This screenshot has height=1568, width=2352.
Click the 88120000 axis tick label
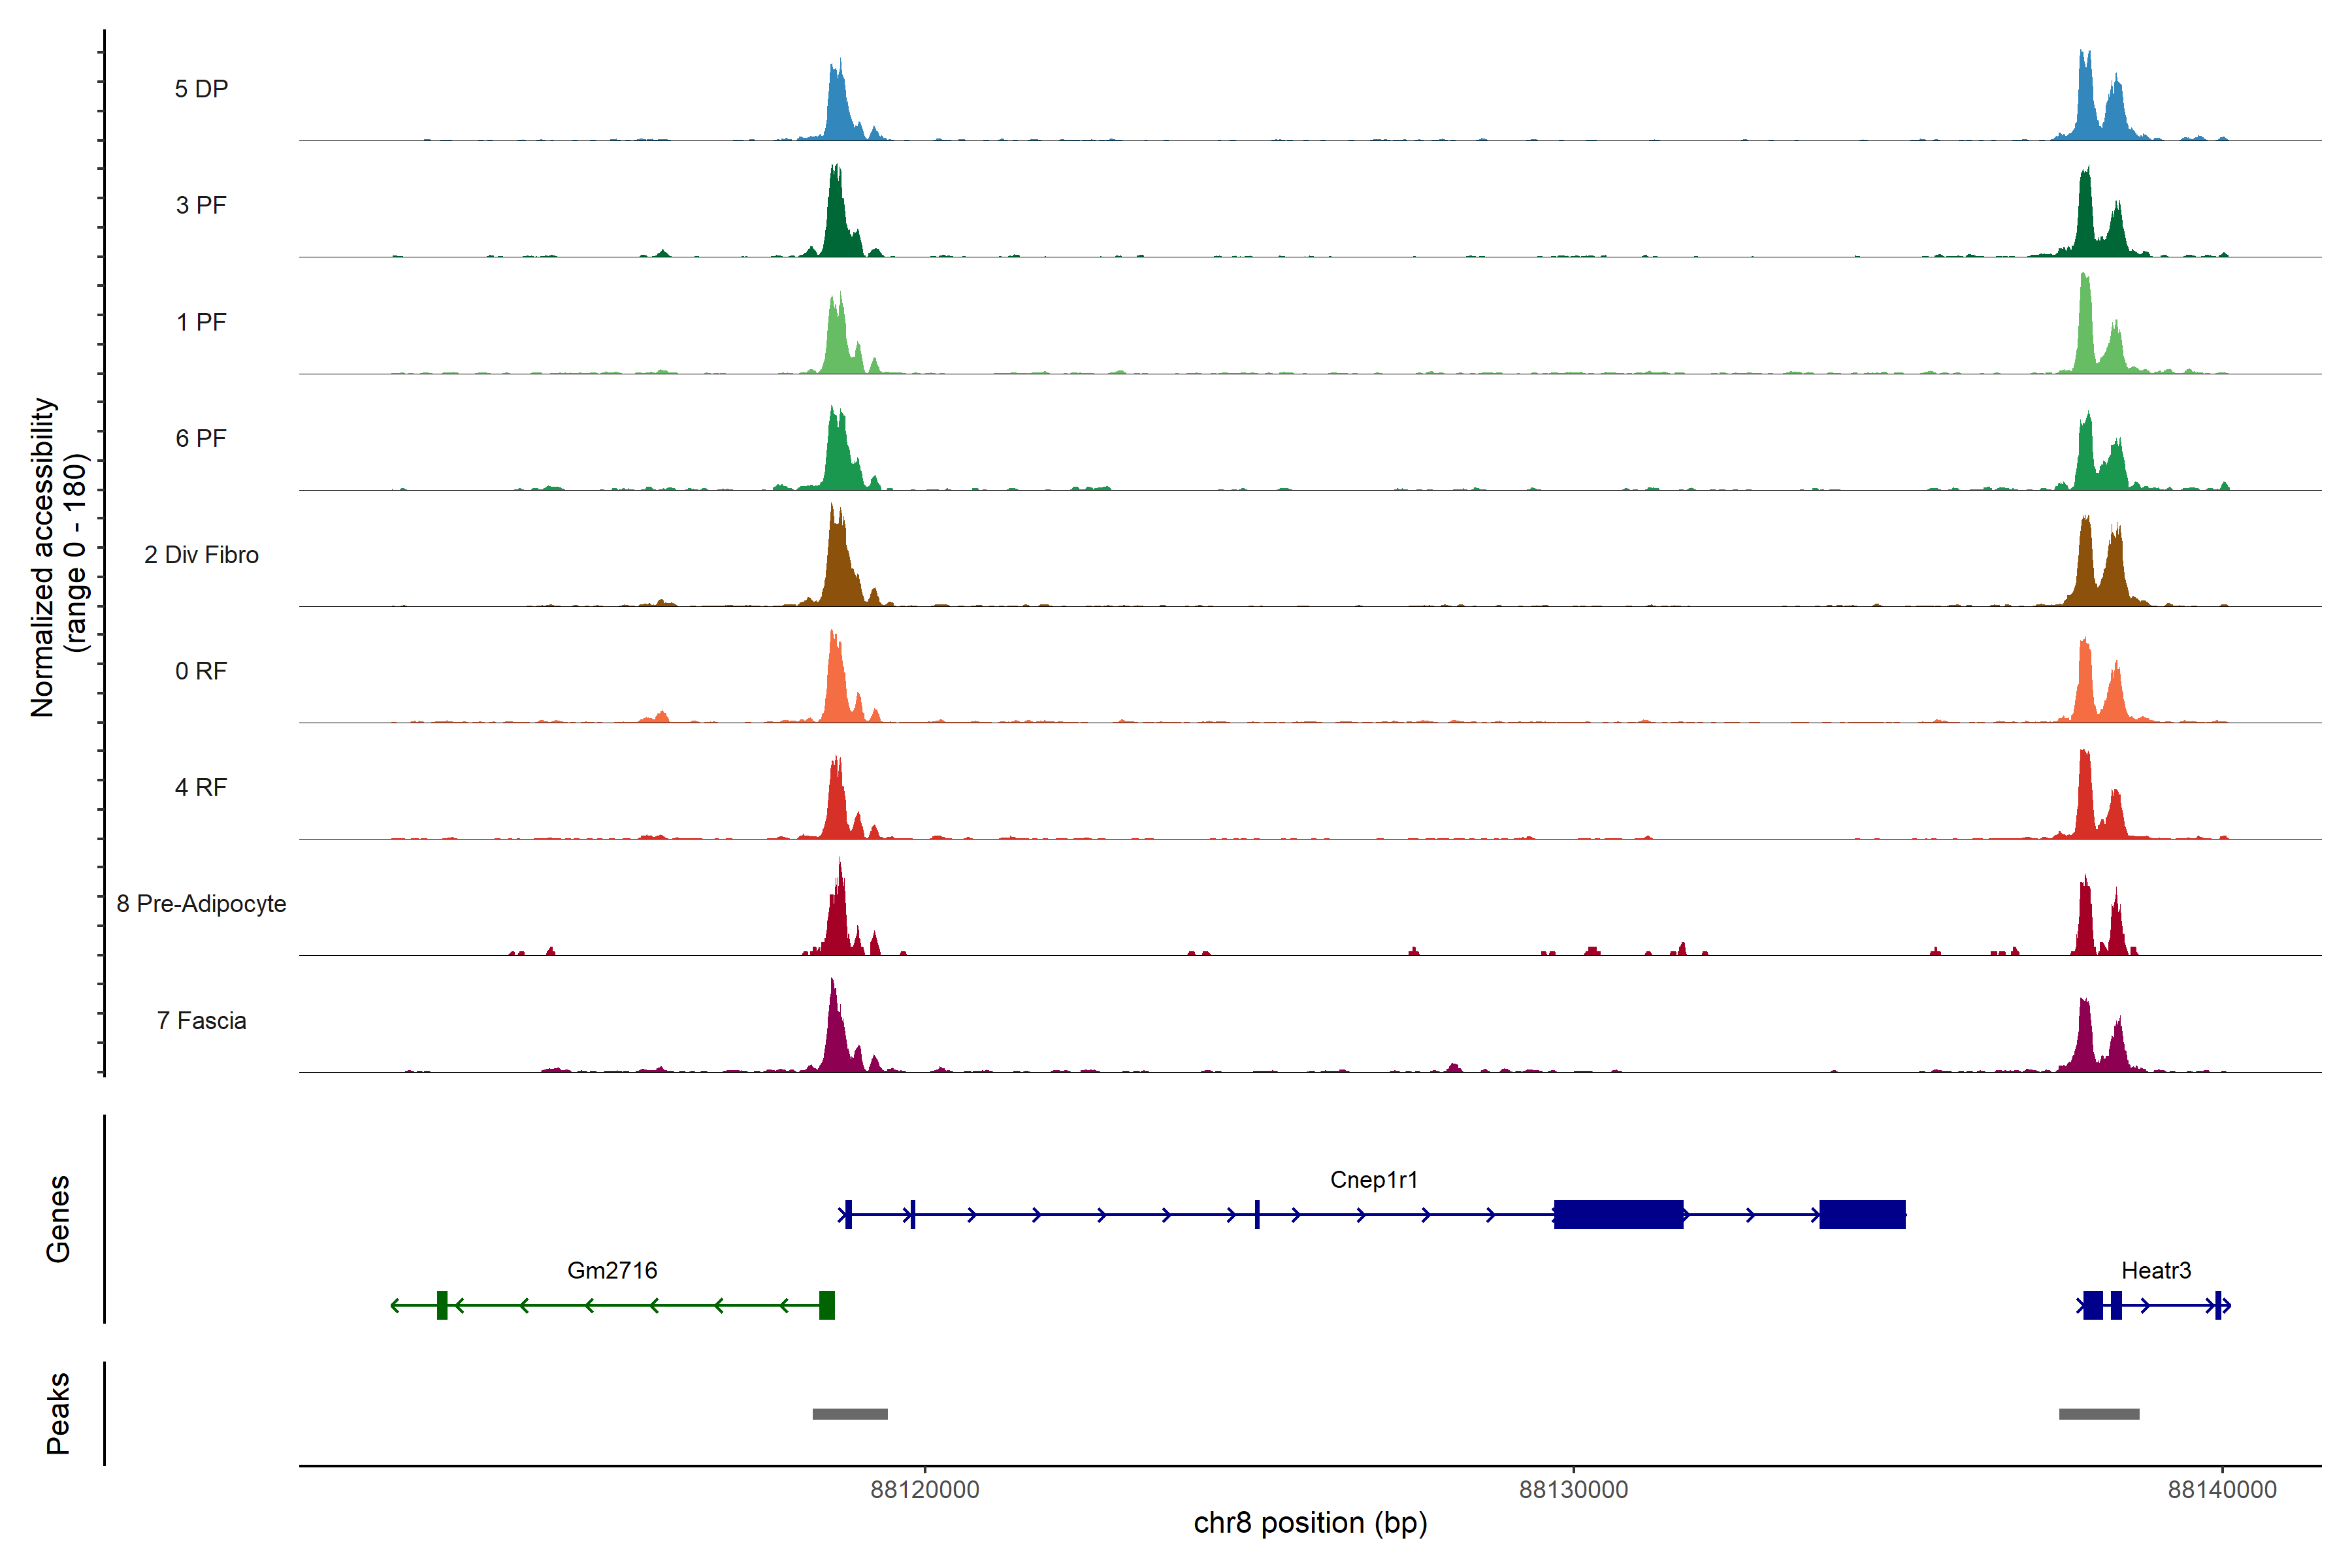click(x=924, y=1490)
